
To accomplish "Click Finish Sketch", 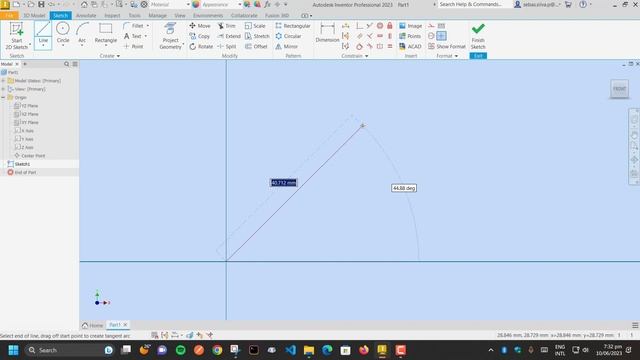I will pyautogui.click(x=478, y=36).
